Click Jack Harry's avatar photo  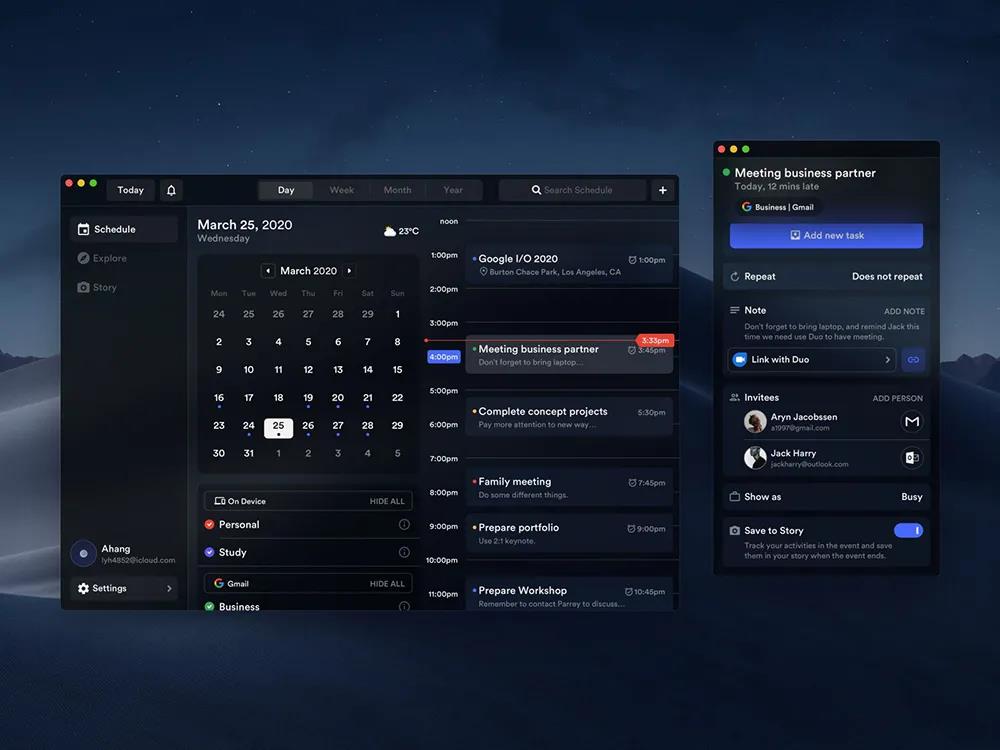[755, 457]
